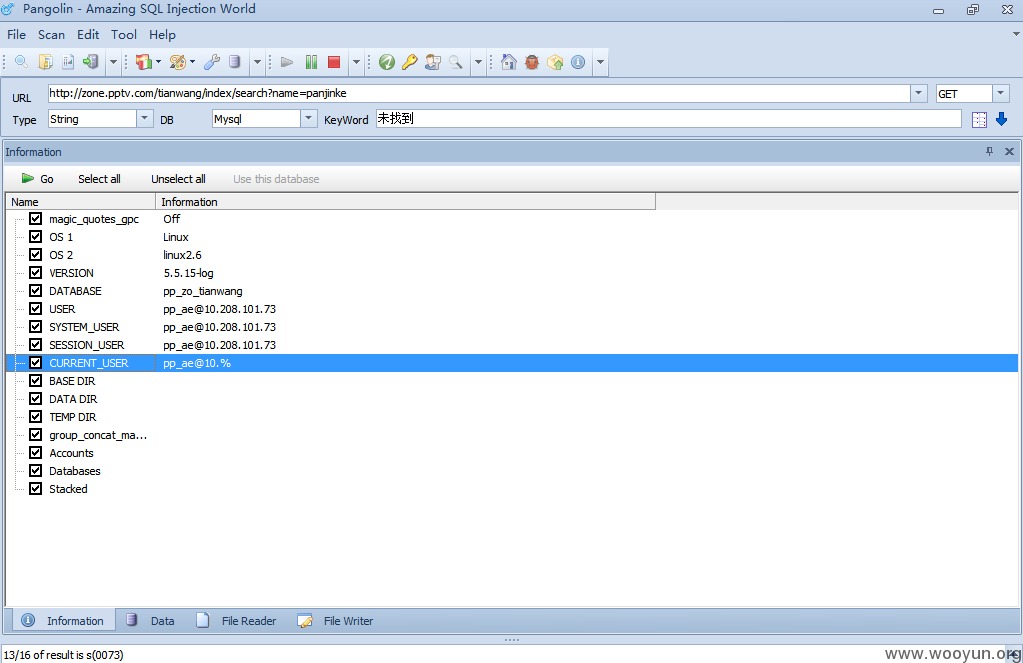Click the grey magnifier toolbar icon
This screenshot has width=1023, height=663.
[455, 62]
